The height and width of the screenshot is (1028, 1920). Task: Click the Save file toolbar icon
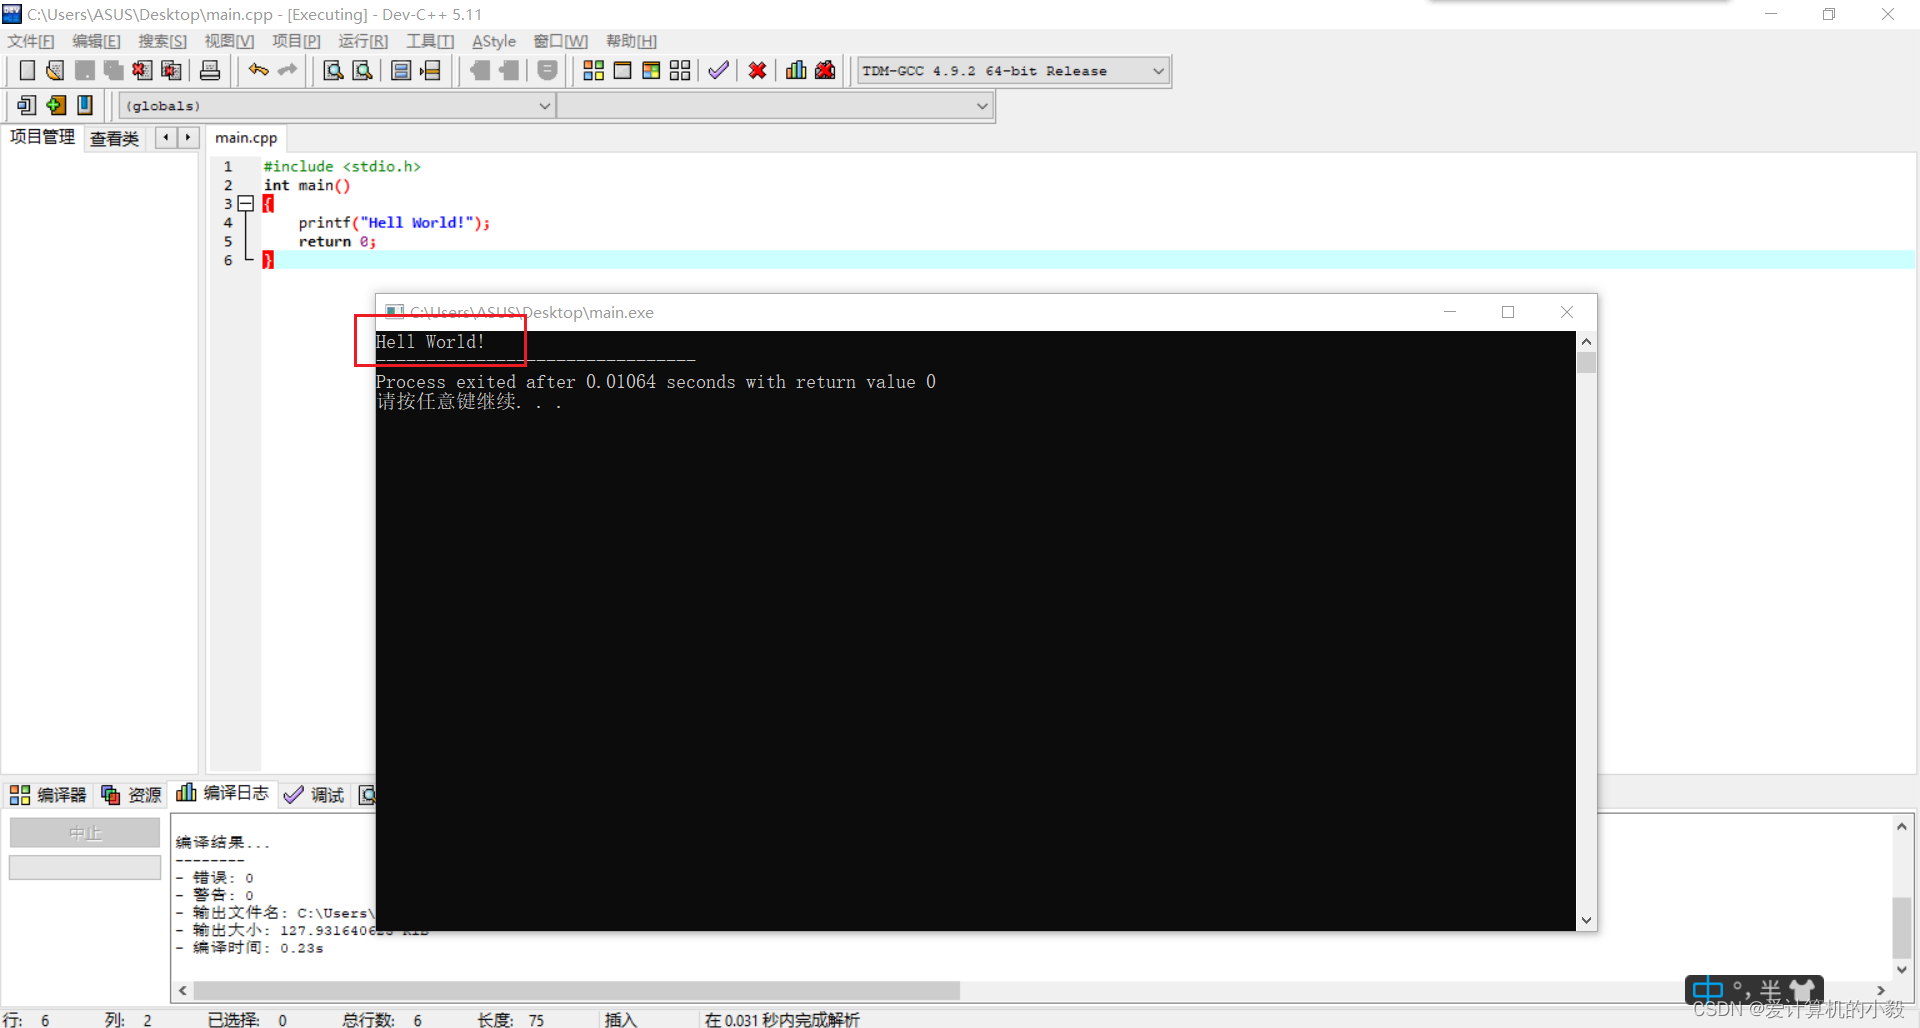click(x=85, y=70)
